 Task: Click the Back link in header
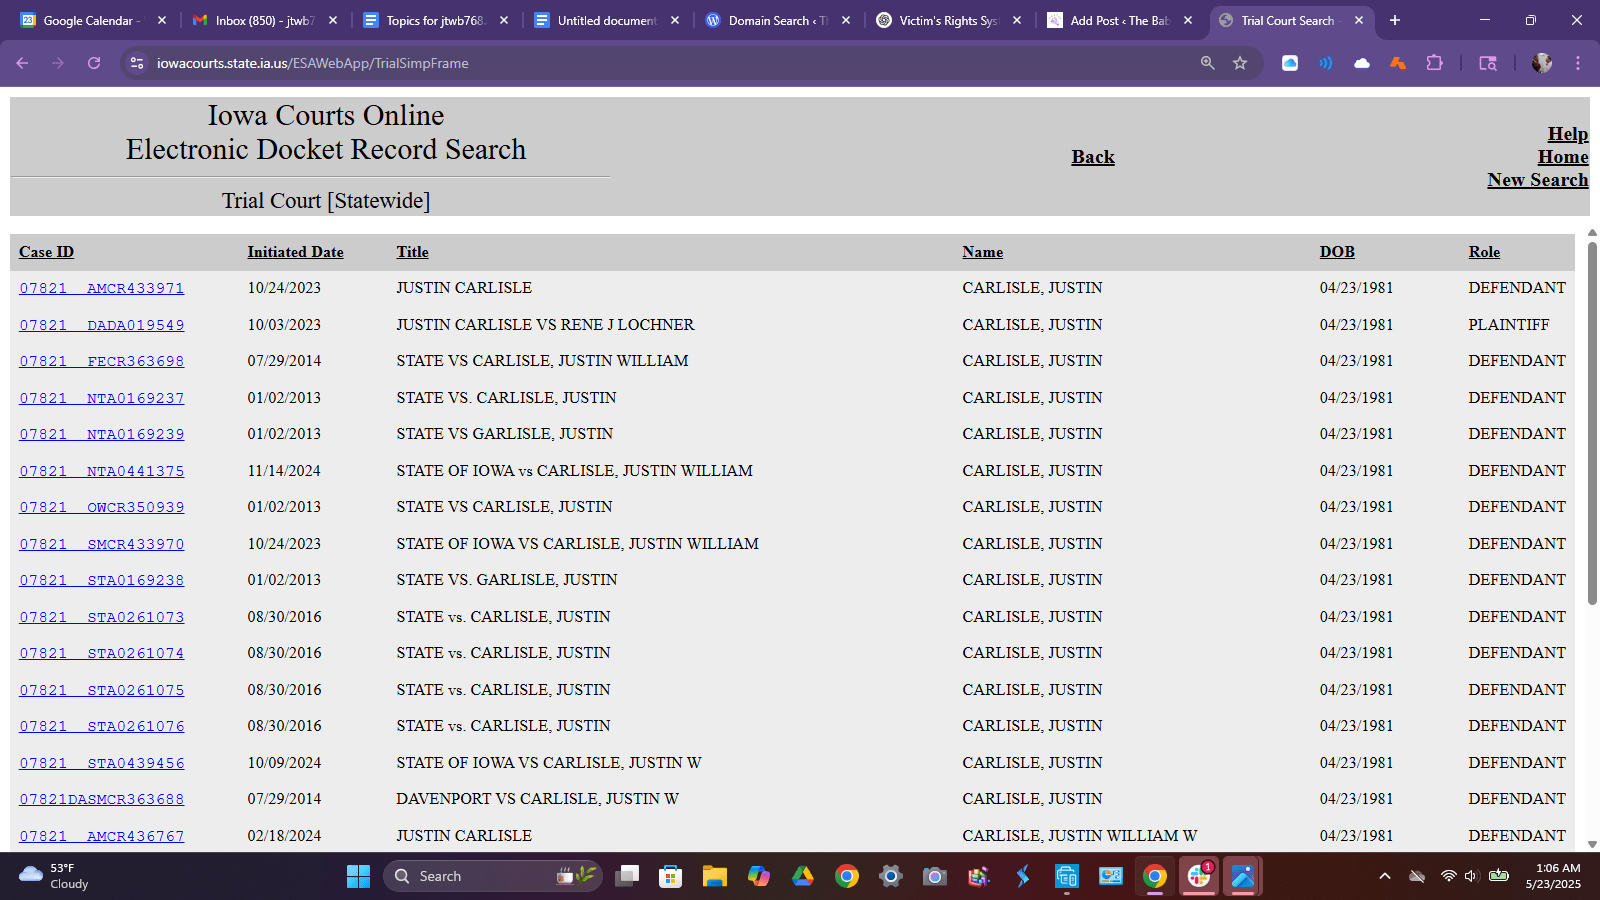1093,157
